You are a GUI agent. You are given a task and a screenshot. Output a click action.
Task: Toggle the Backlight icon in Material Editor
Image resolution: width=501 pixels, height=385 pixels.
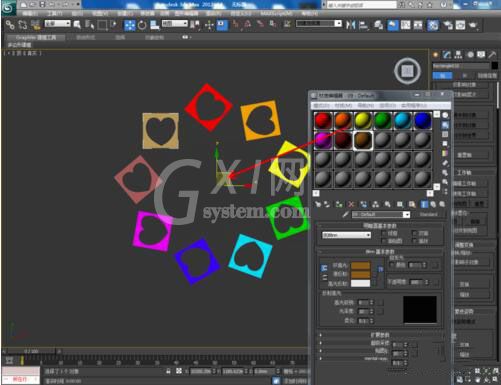[x=445, y=125]
